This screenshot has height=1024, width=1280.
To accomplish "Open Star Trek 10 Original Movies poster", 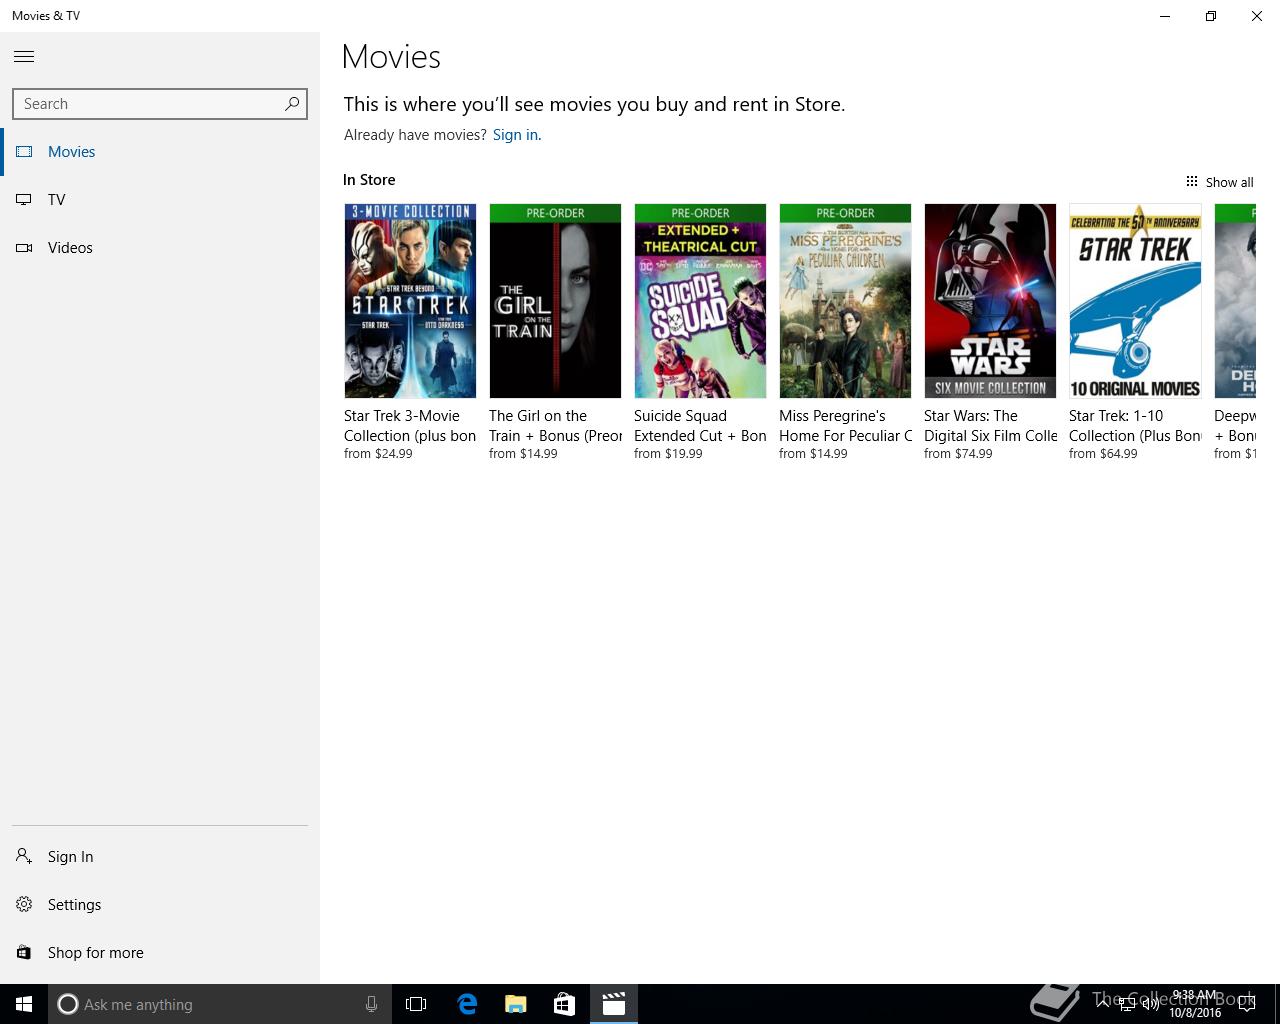I will pos(1135,301).
